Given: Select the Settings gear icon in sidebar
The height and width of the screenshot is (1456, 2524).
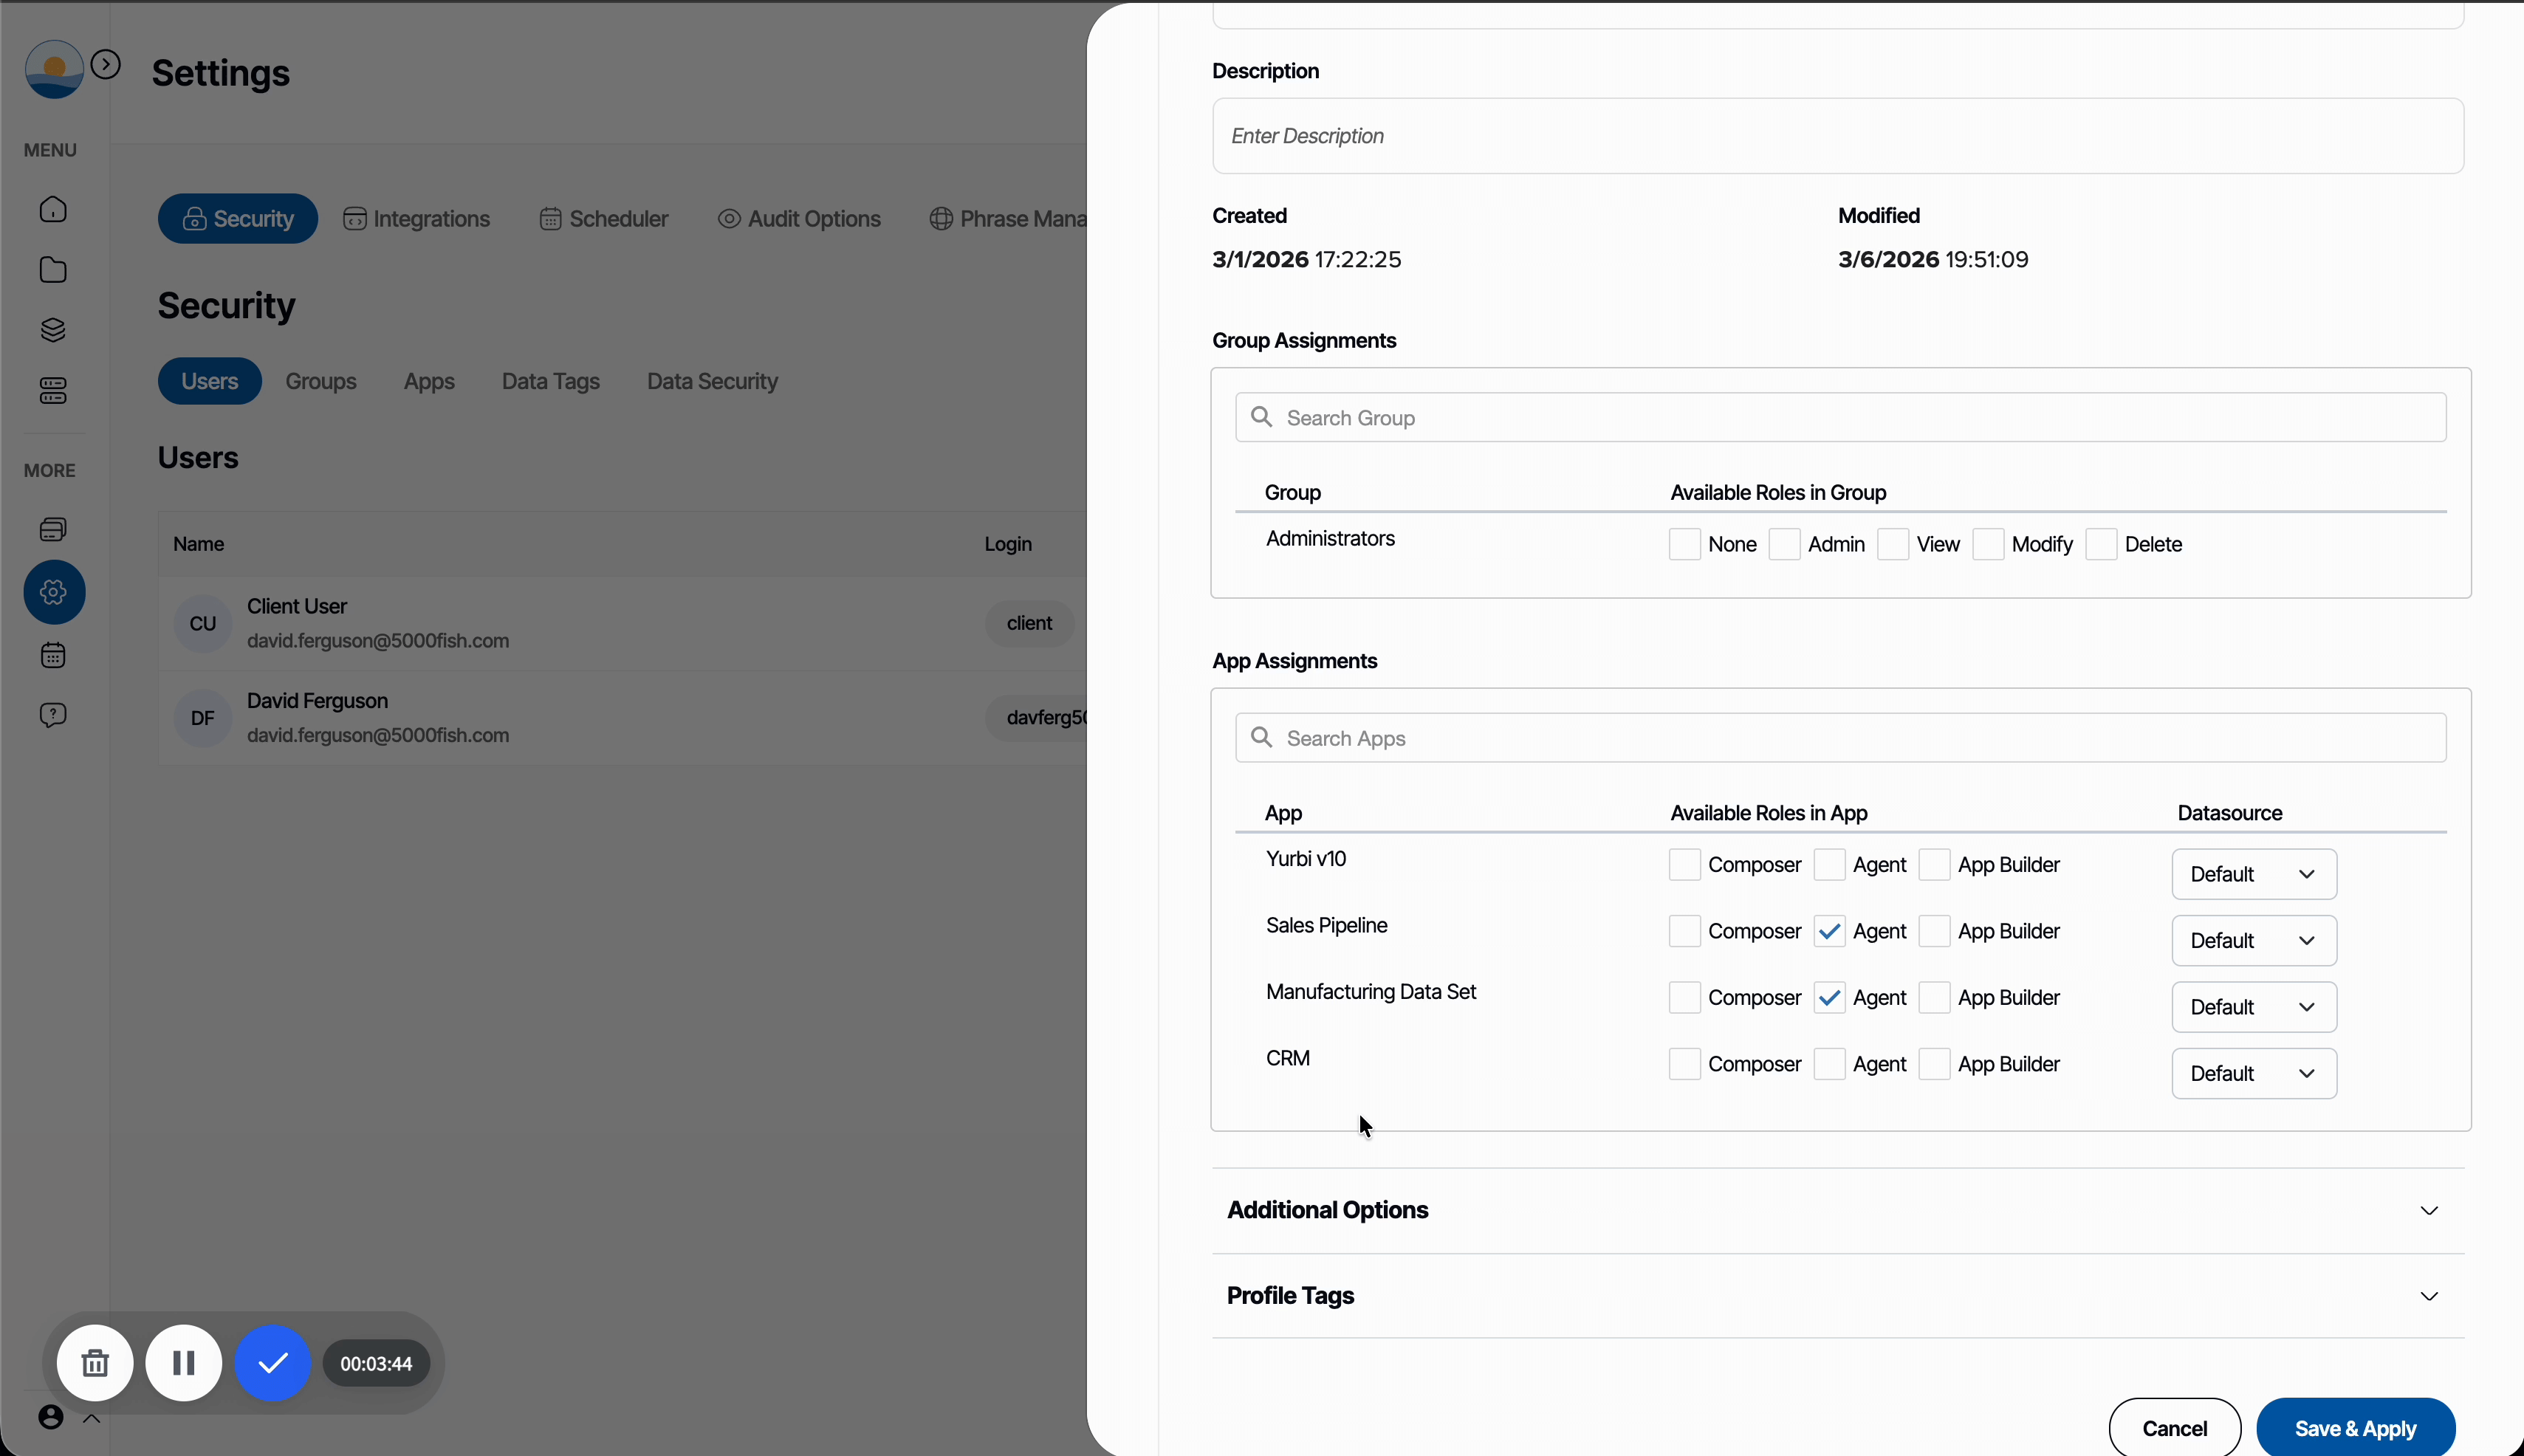Looking at the screenshot, I should click(54, 592).
